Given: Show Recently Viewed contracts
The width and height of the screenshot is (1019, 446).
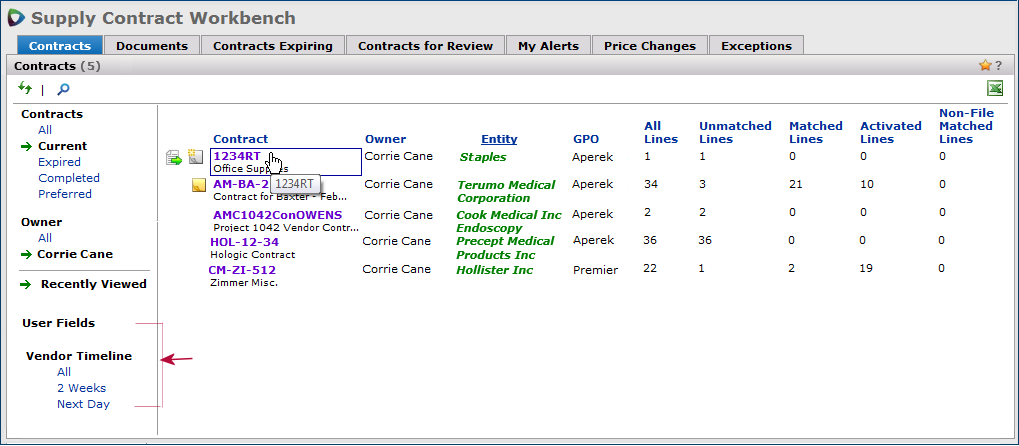Looking at the screenshot, I should click(93, 284).
